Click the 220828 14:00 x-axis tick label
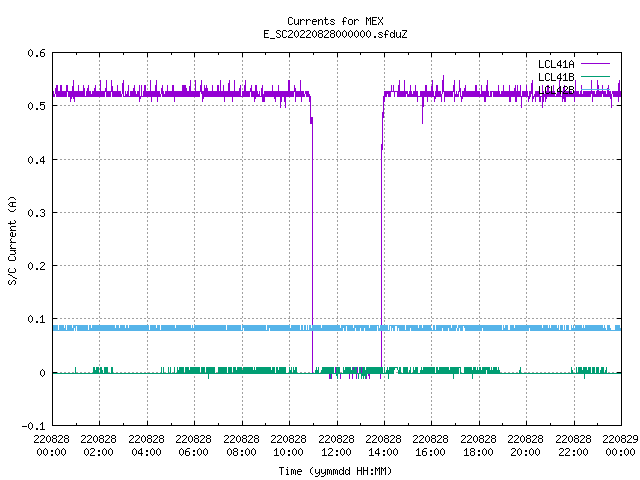Screen dimensions: 640x480 (383, 446)
